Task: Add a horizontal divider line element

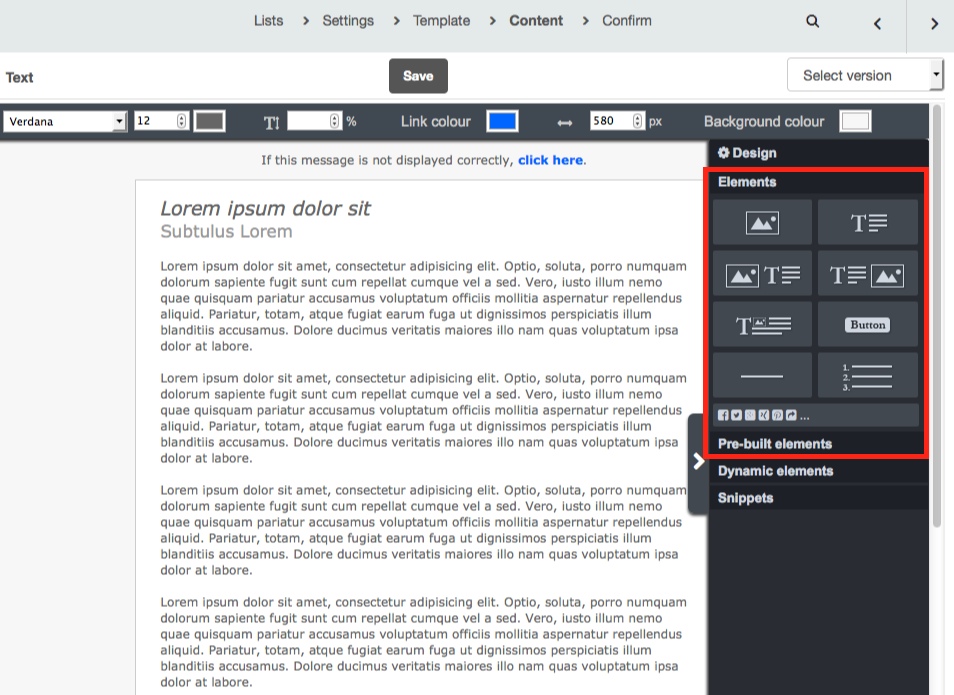Action: (762, 376)
